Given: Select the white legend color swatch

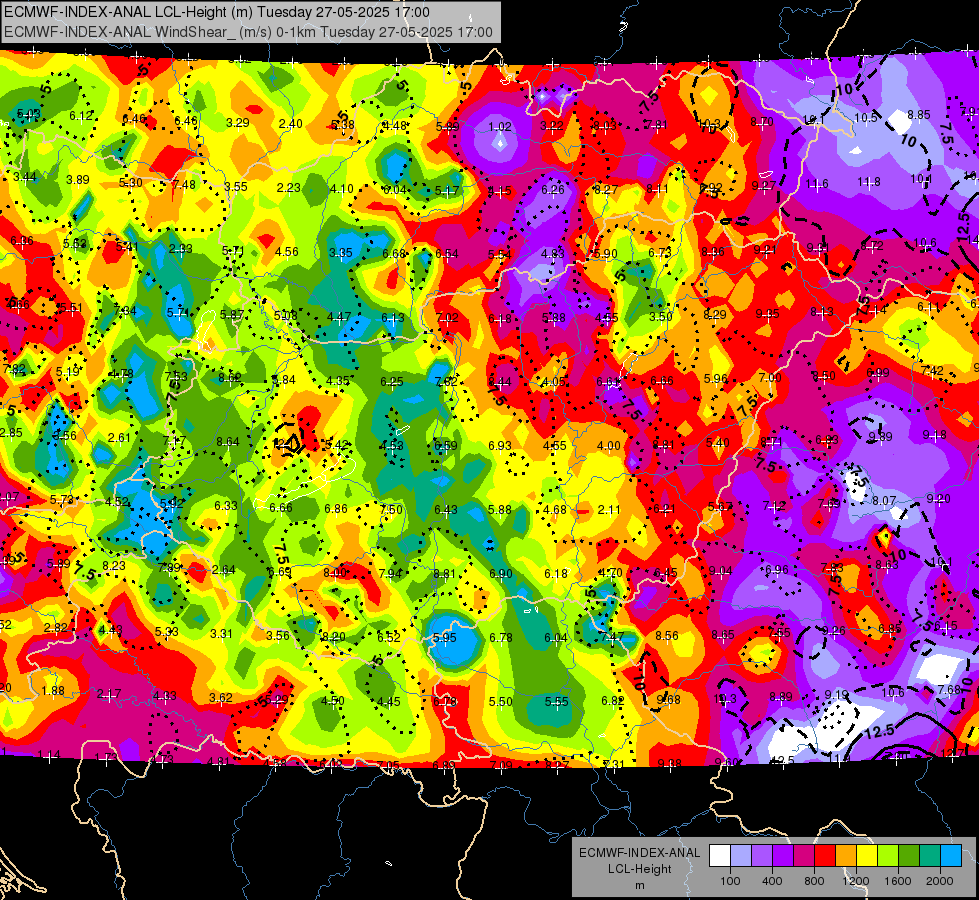Looking at the screenshot, I should tap(720, 856).
